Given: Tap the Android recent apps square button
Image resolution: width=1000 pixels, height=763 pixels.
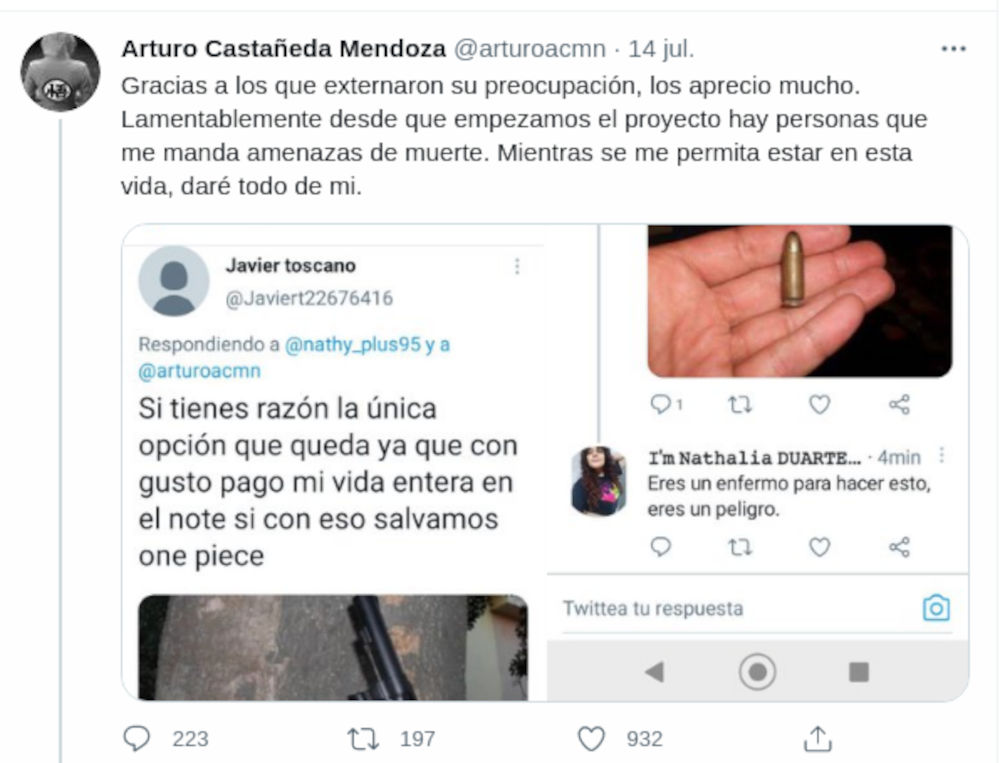Looking at the screenshot, I should pos(858,672).
